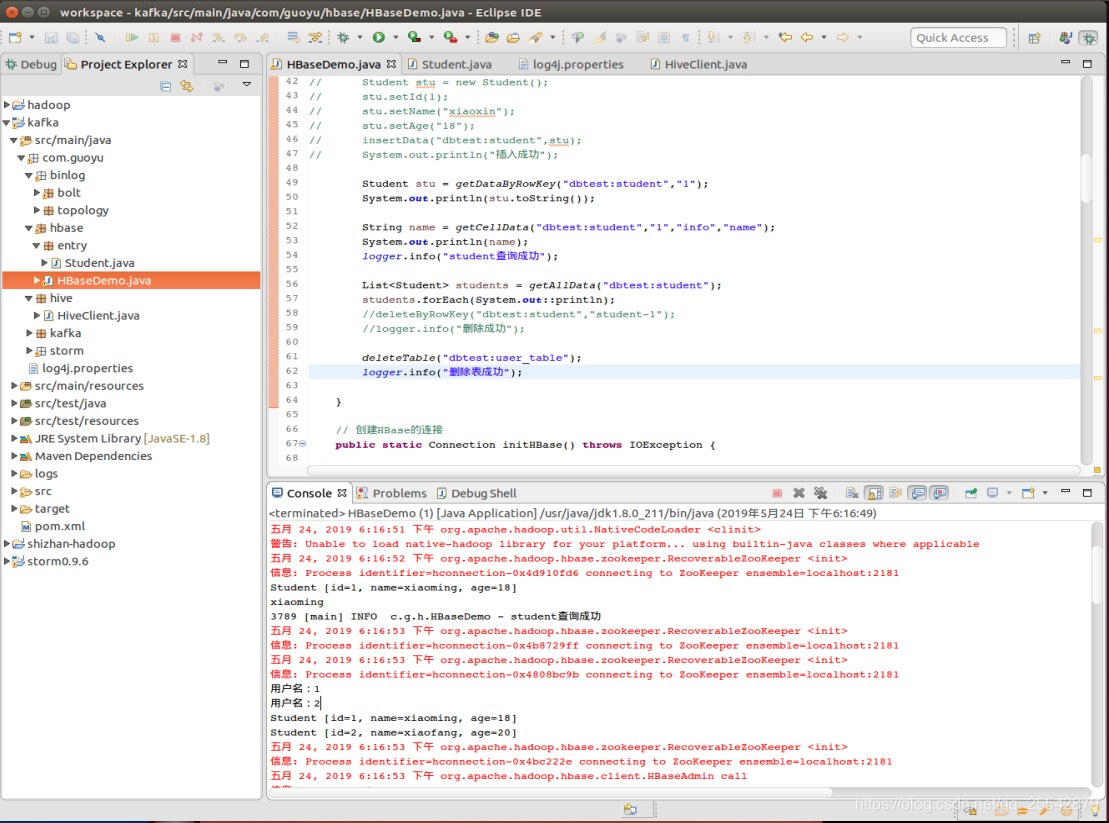This screenshot has width=1109, height=823.
Task: Click the Step Return icon
Action: click(x=262, y=37)
